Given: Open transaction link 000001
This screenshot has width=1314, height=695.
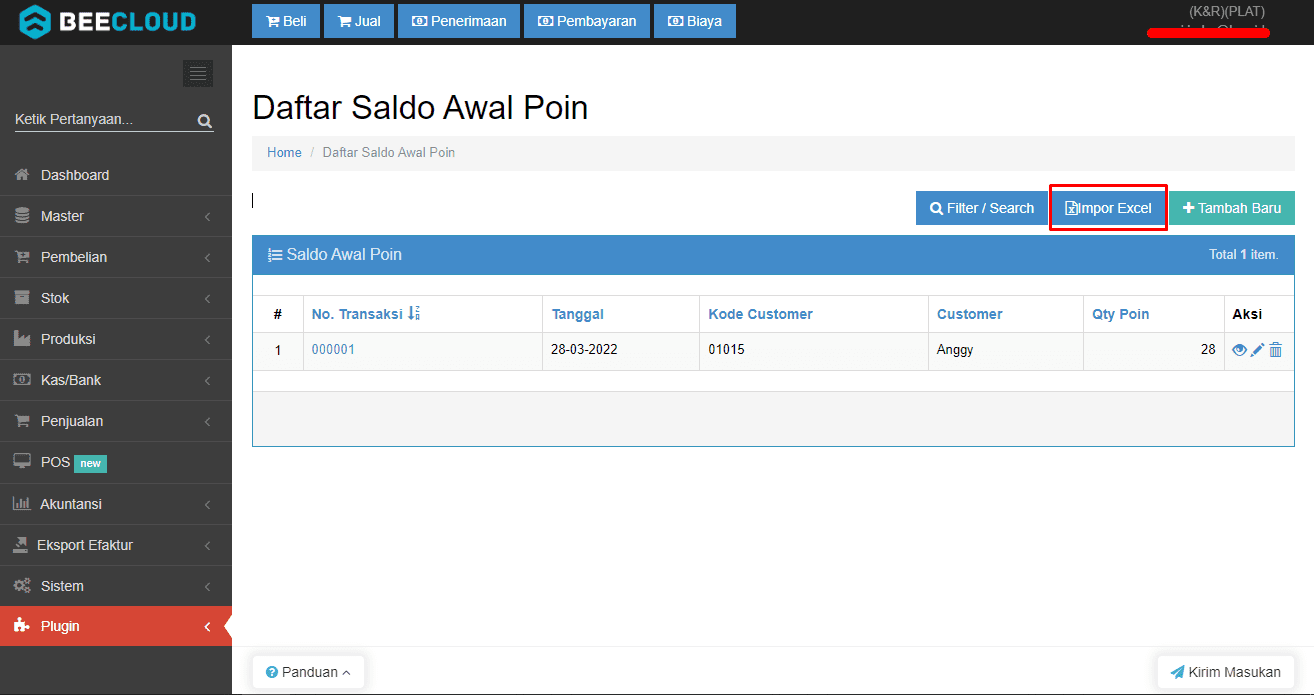Looking at the screenshot, I should click(333, 350).
